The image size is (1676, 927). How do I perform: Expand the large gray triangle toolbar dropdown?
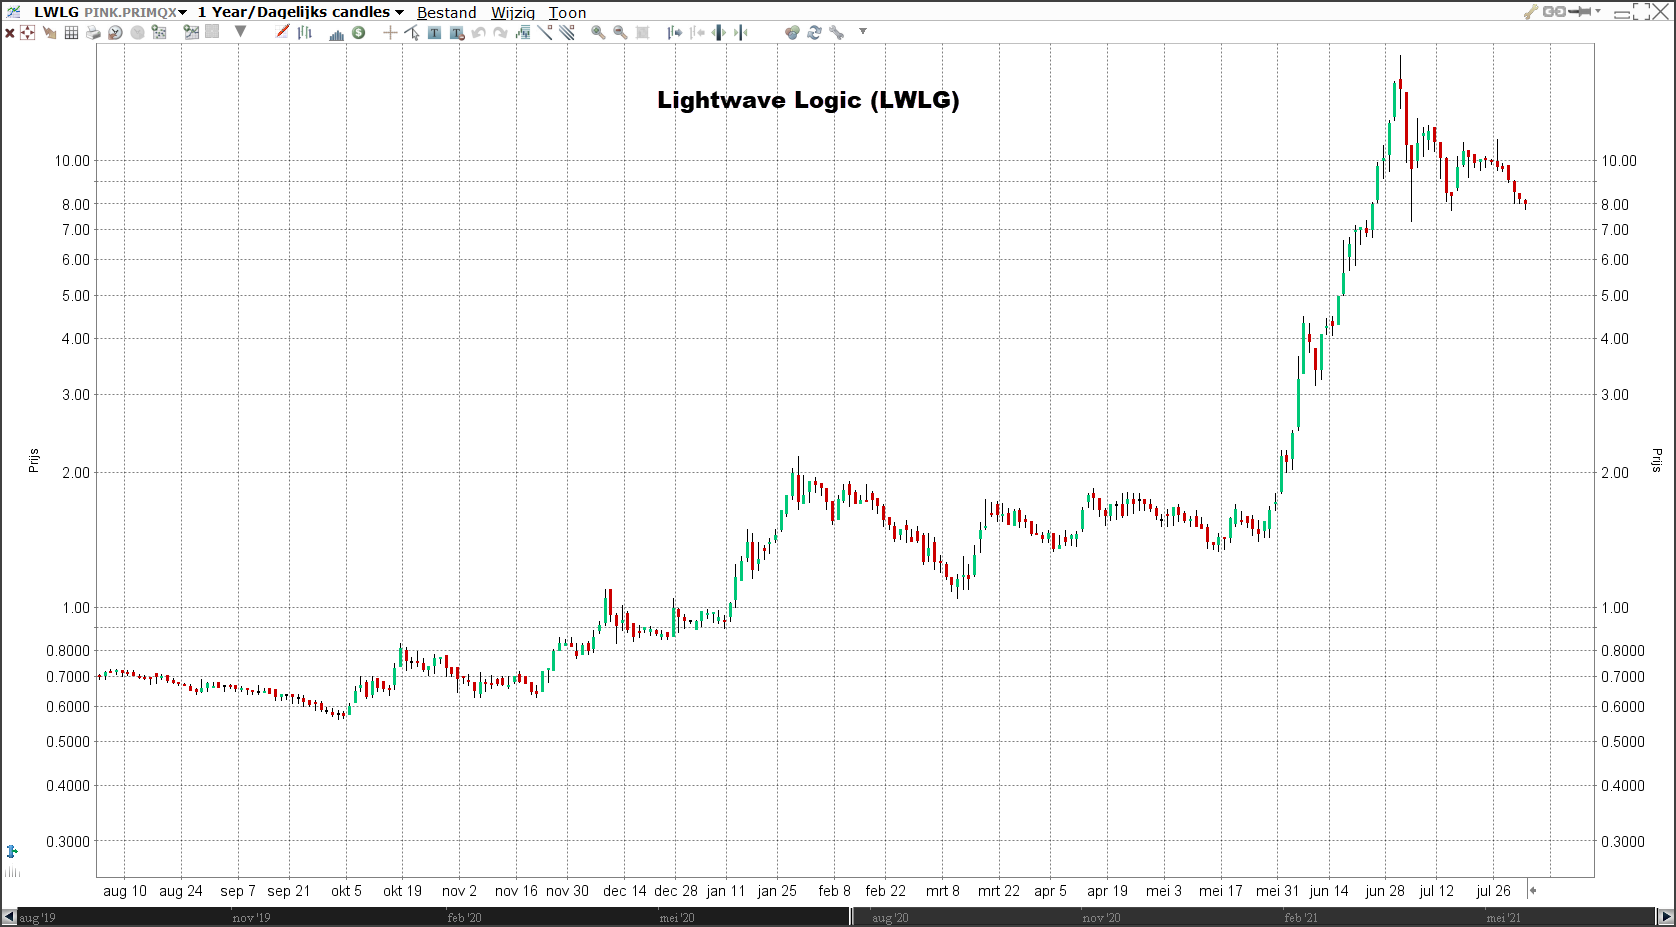pyautogui.click(x=240, y=32)
